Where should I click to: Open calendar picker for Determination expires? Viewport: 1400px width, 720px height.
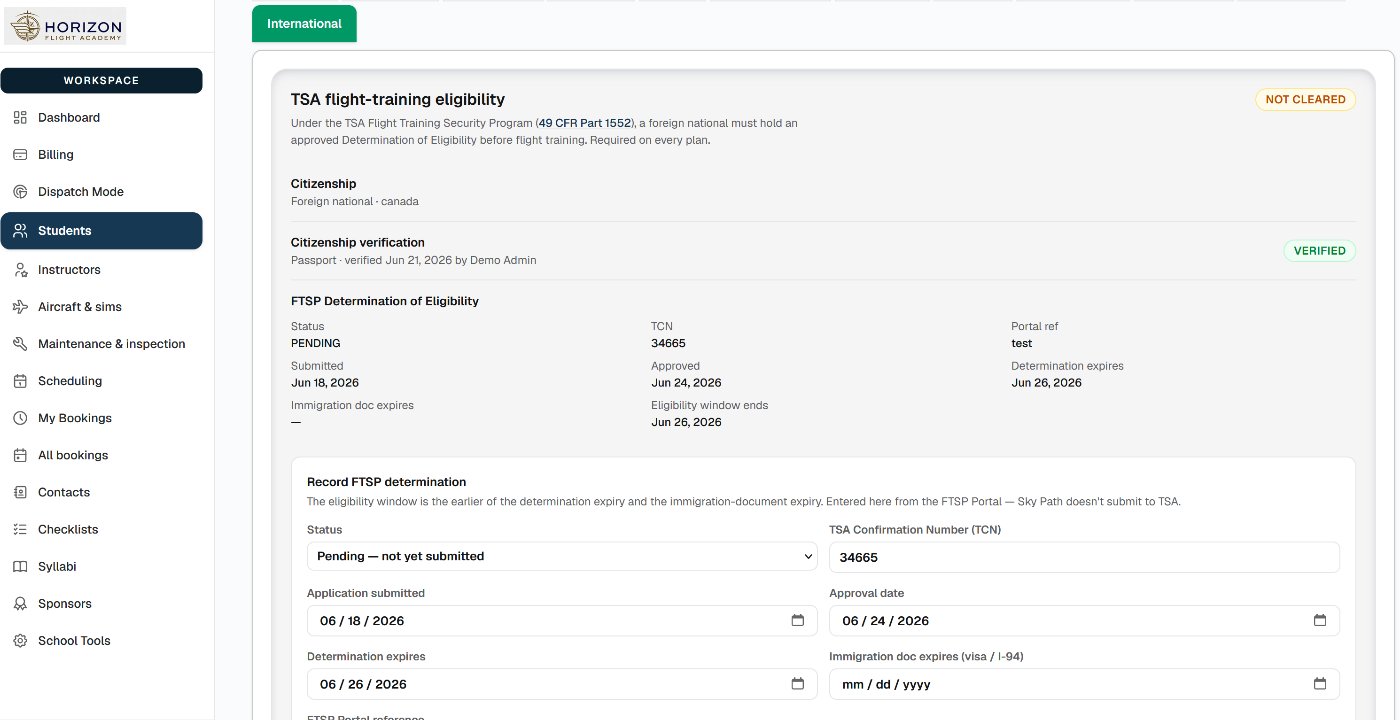798,684
